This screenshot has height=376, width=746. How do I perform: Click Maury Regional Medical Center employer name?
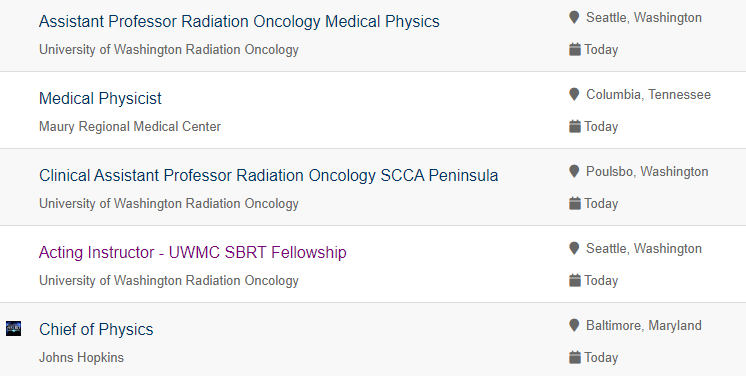coord(130,127)
